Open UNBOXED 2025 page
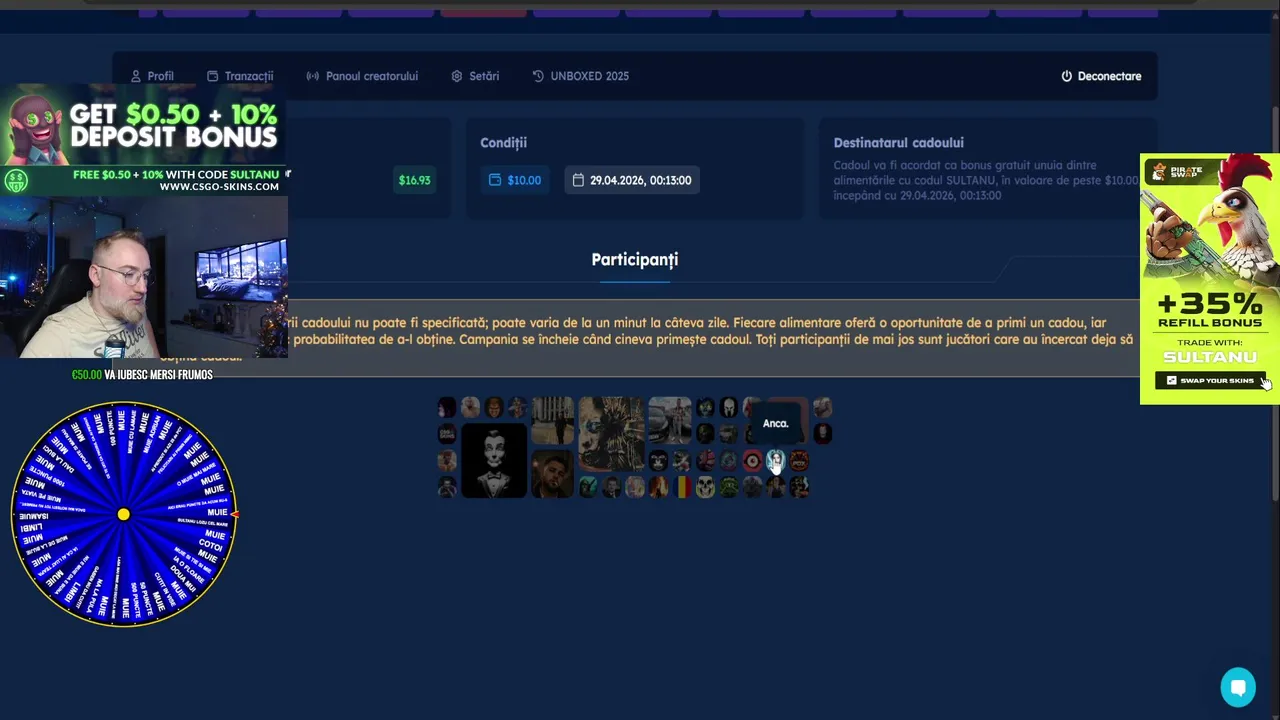Screen dimensions: 1280x720 [581, 76]
